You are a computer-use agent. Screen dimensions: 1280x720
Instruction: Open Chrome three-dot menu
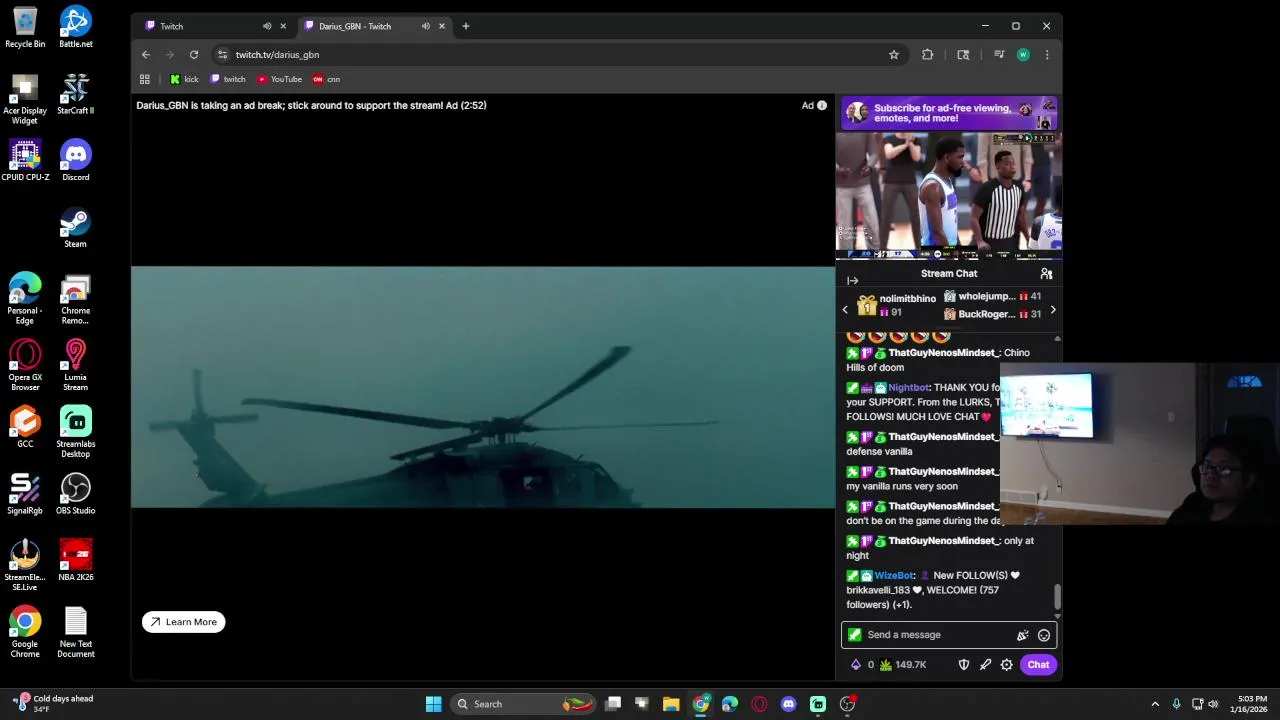[x=1047, y=55]
